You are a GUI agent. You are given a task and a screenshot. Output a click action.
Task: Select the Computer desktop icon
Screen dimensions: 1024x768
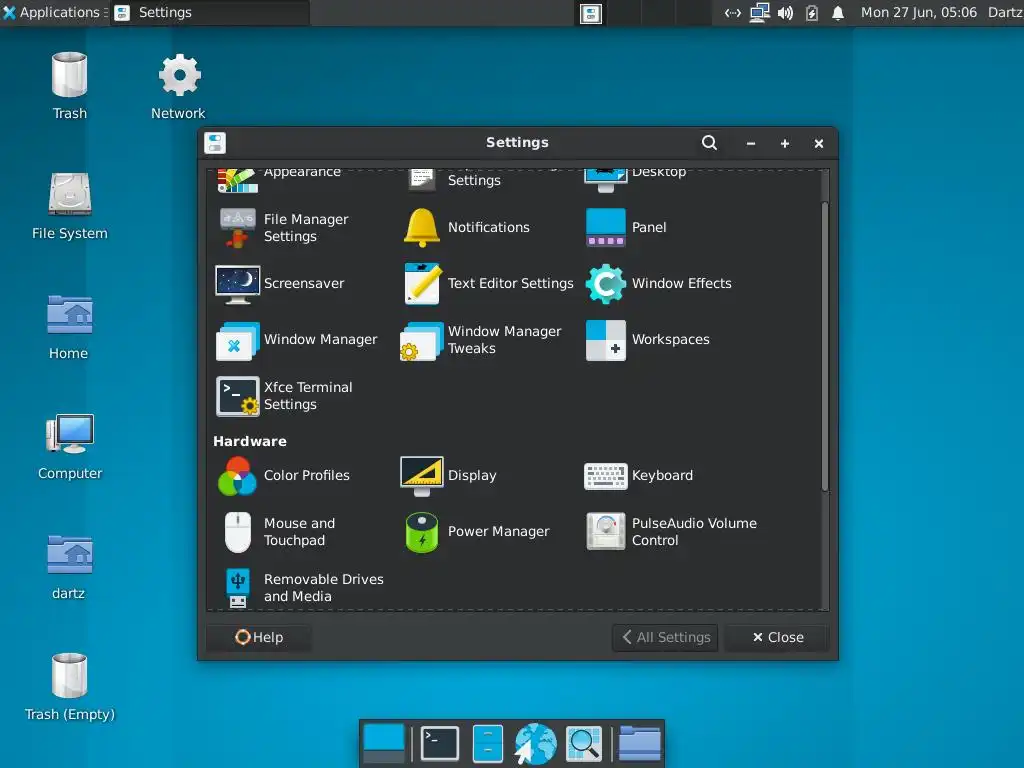tap(70, 447)
